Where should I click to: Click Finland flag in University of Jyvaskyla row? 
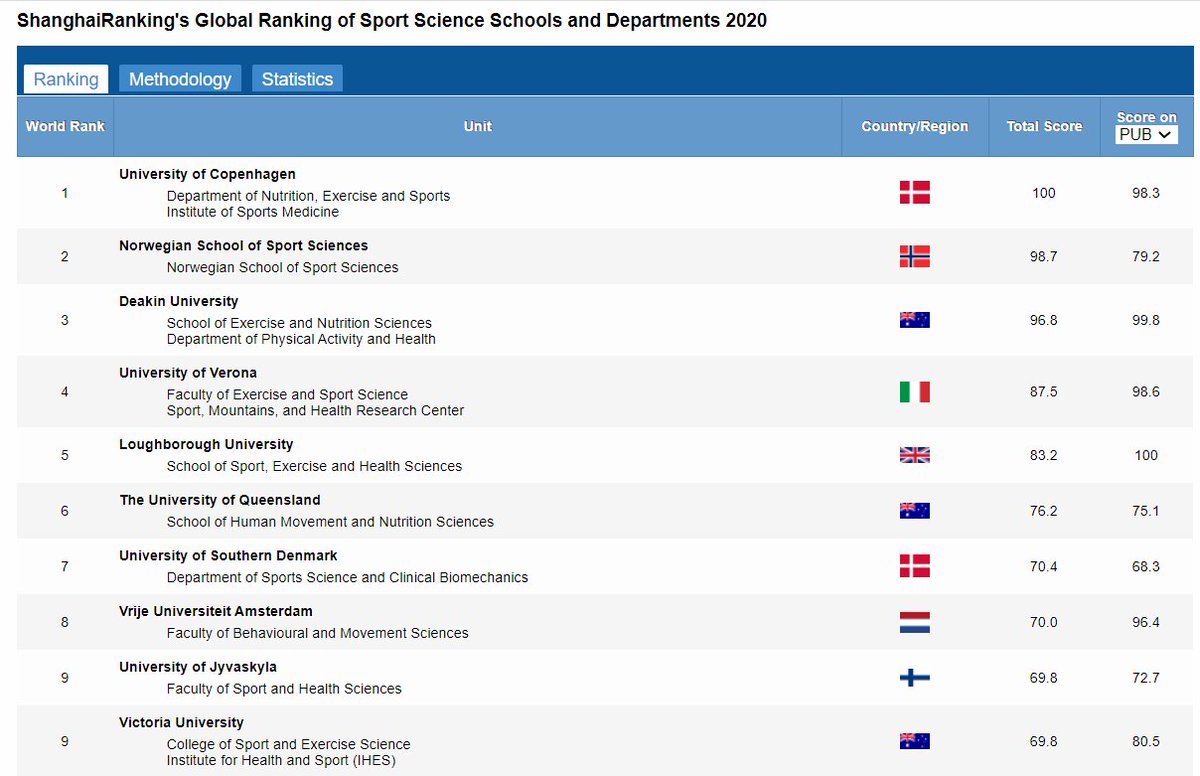[914, 678]
